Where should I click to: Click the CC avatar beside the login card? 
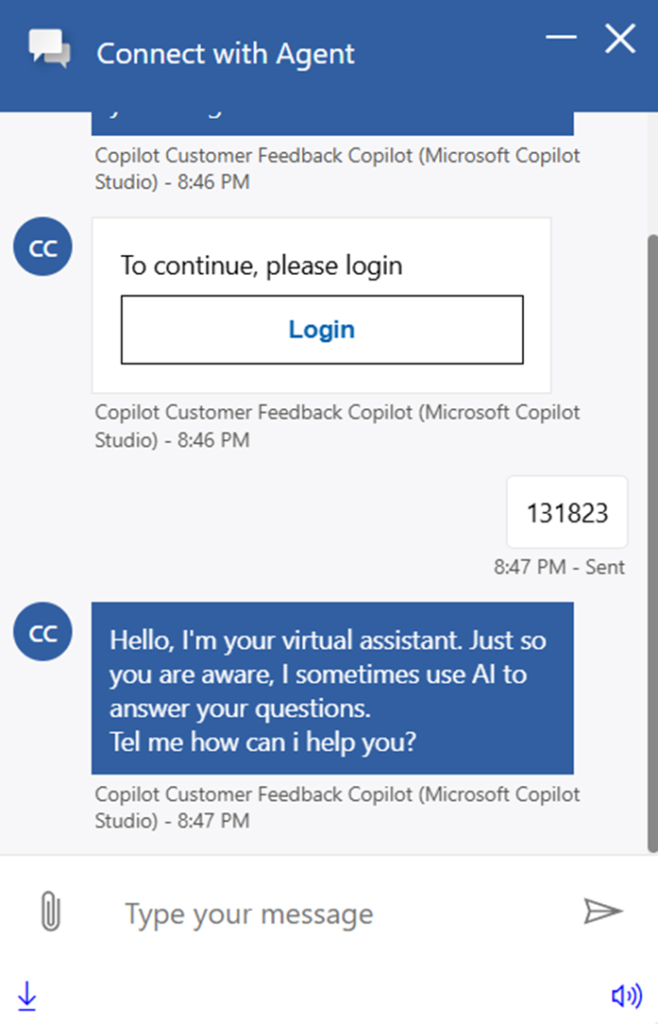[x=42, y=249]
